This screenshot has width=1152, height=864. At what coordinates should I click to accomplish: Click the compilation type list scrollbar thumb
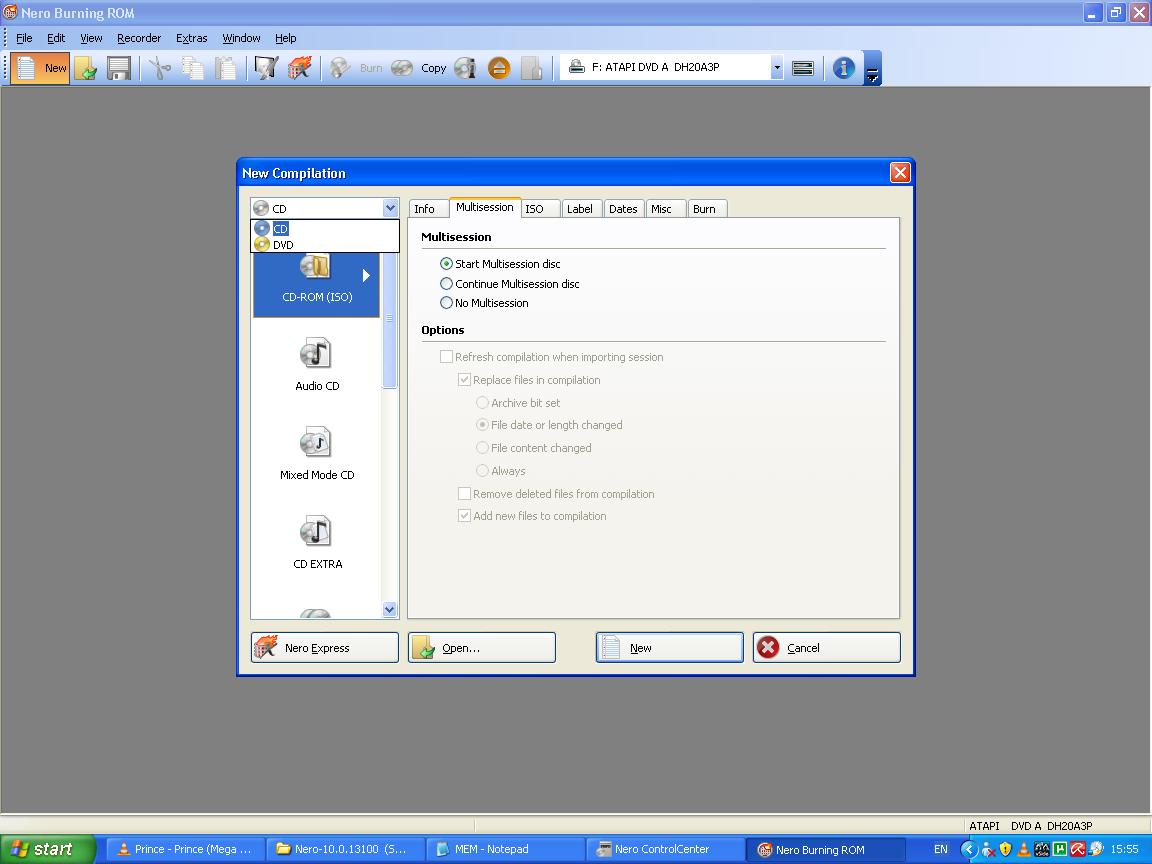[x=389, y=320]
